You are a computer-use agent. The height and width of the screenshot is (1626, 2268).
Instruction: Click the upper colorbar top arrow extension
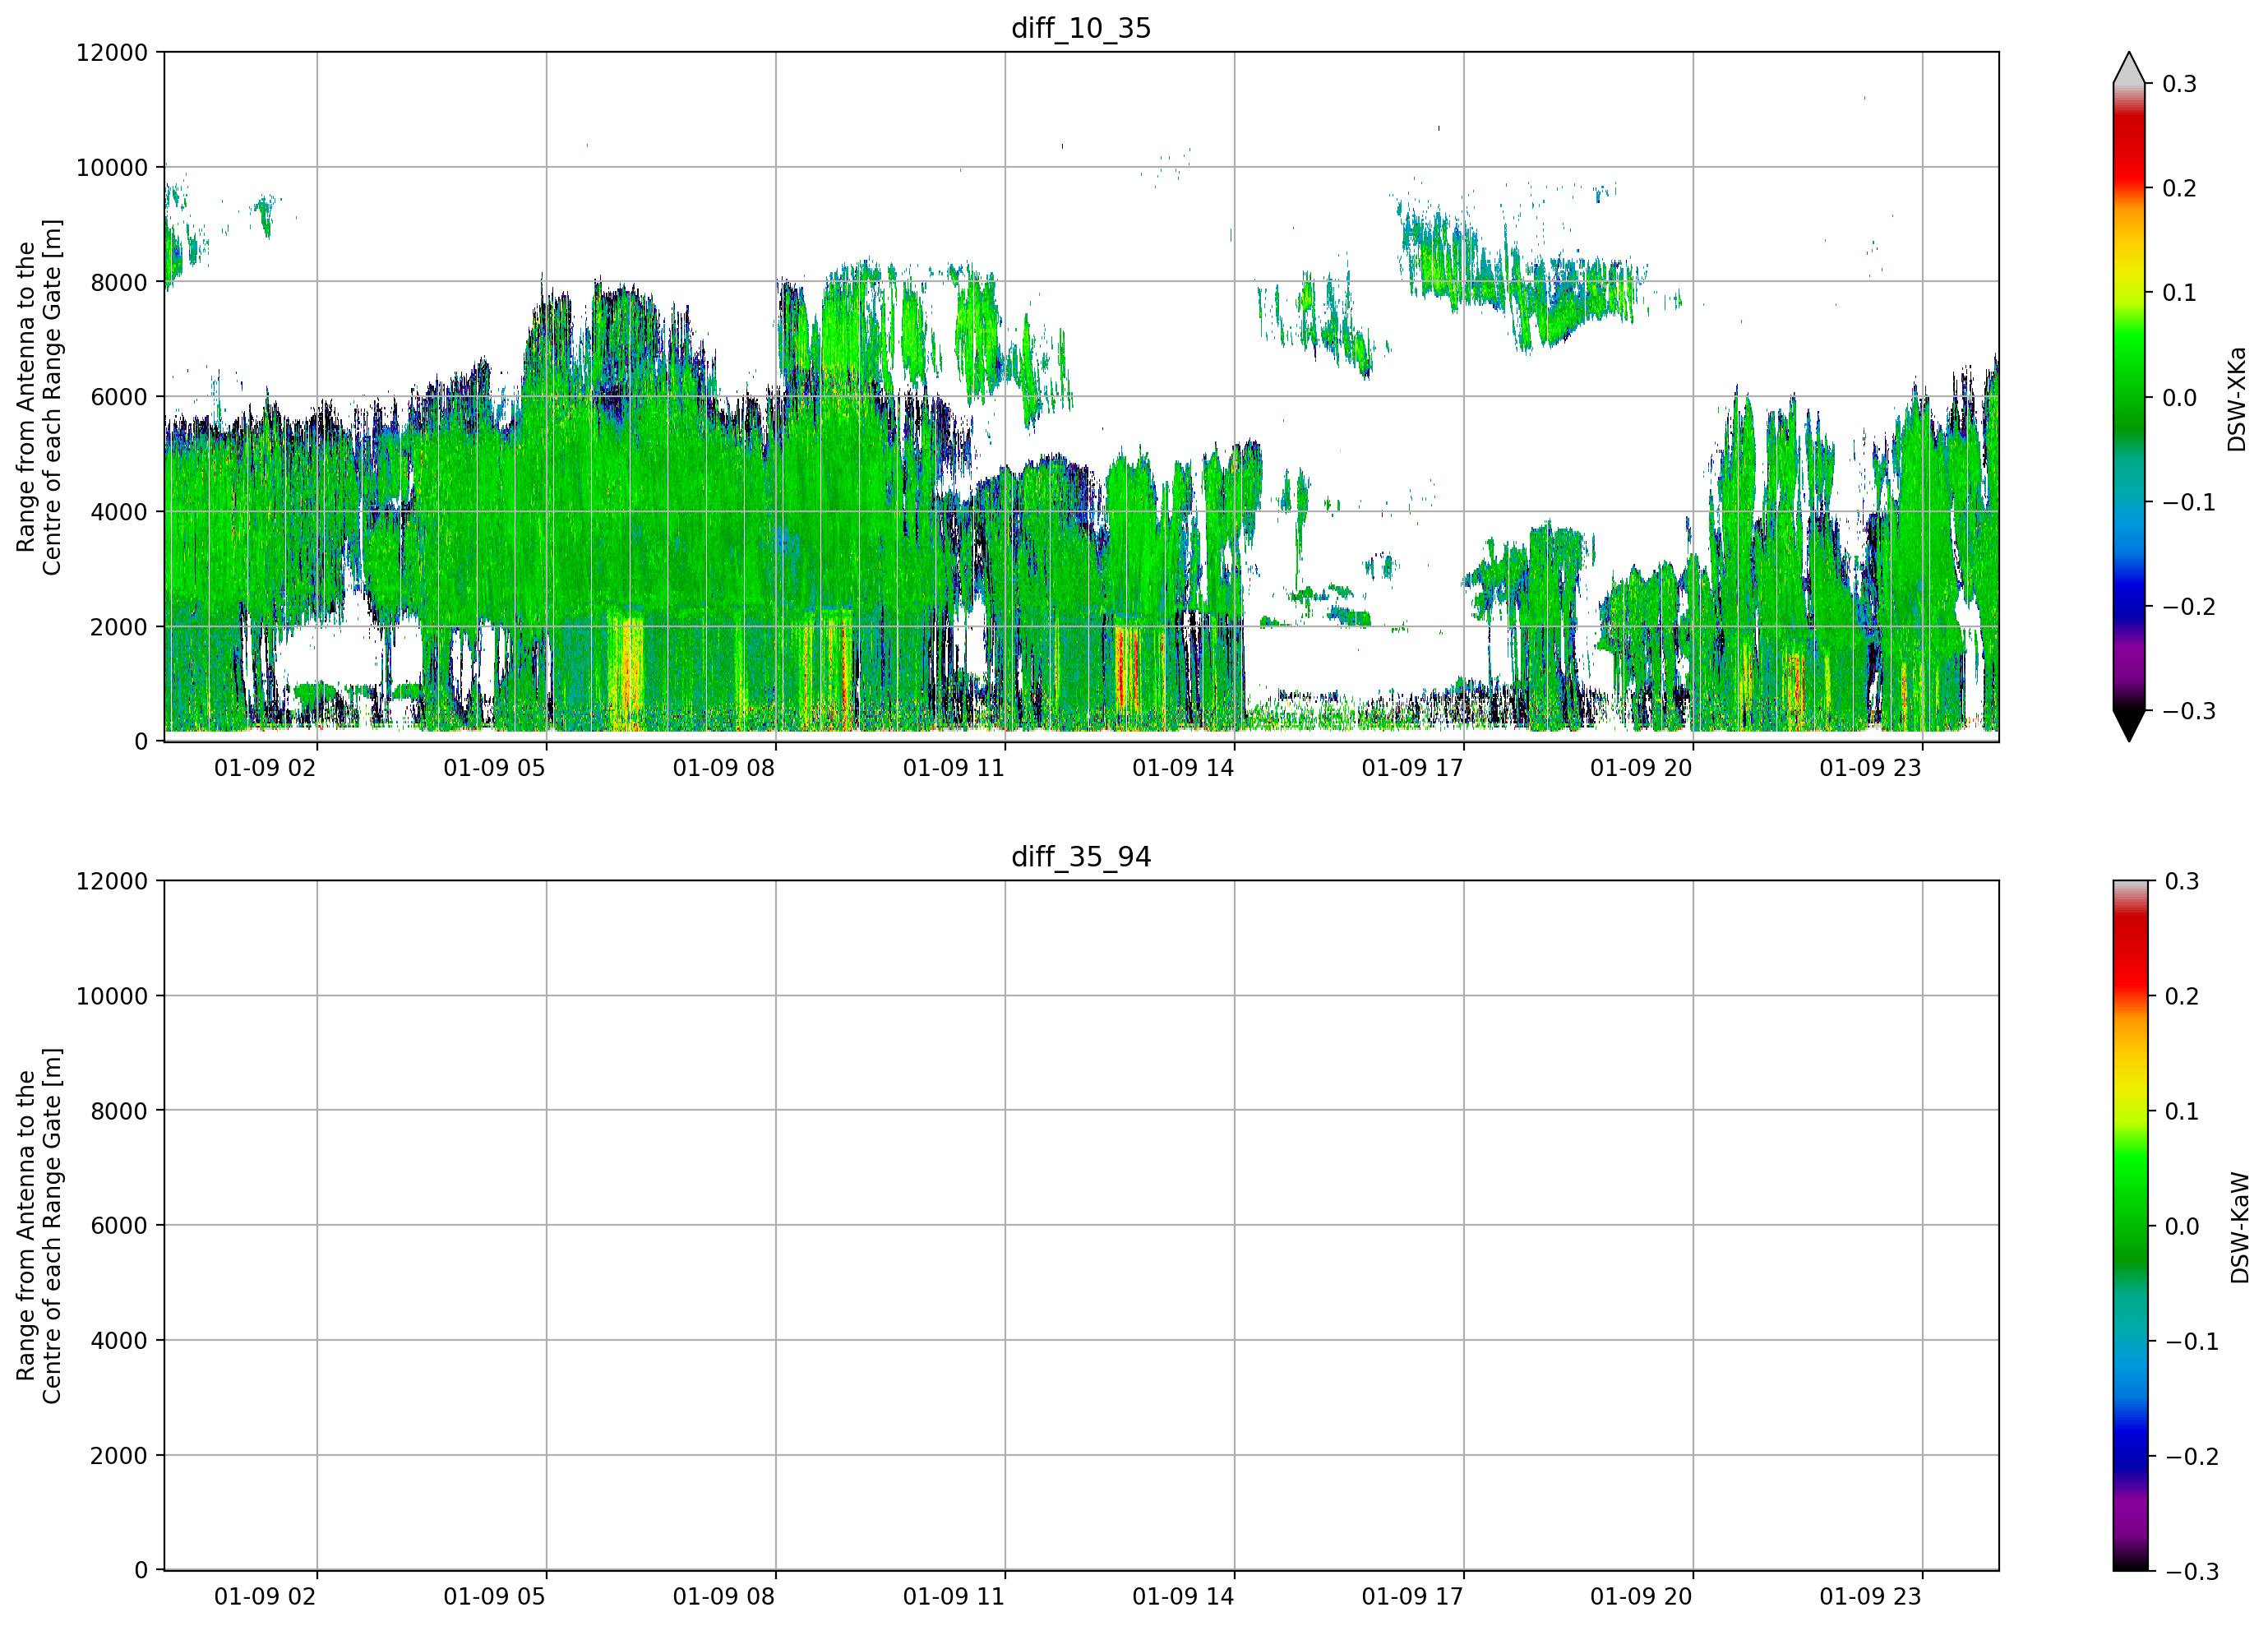pyautogui.click(x=2129, y=67)
